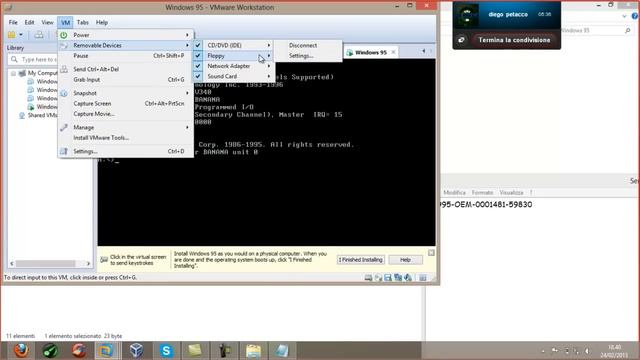Click the product key text 95-OEM-0001481-59830
This screenshot has width=640, height=360.
tap(486, 204)
